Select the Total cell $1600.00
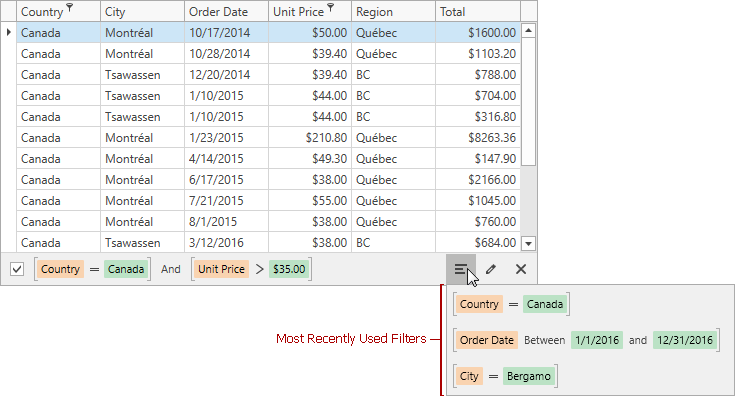Viewport: 735px width, 396px height. 478,32
